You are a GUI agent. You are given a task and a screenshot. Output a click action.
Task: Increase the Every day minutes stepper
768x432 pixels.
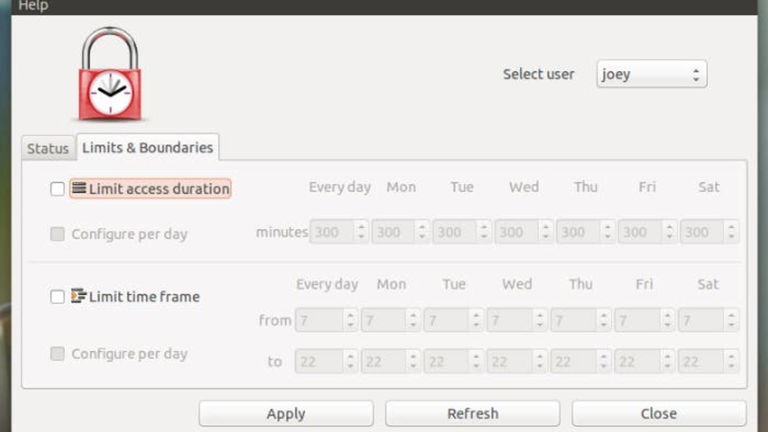click(x=361, y=227)
